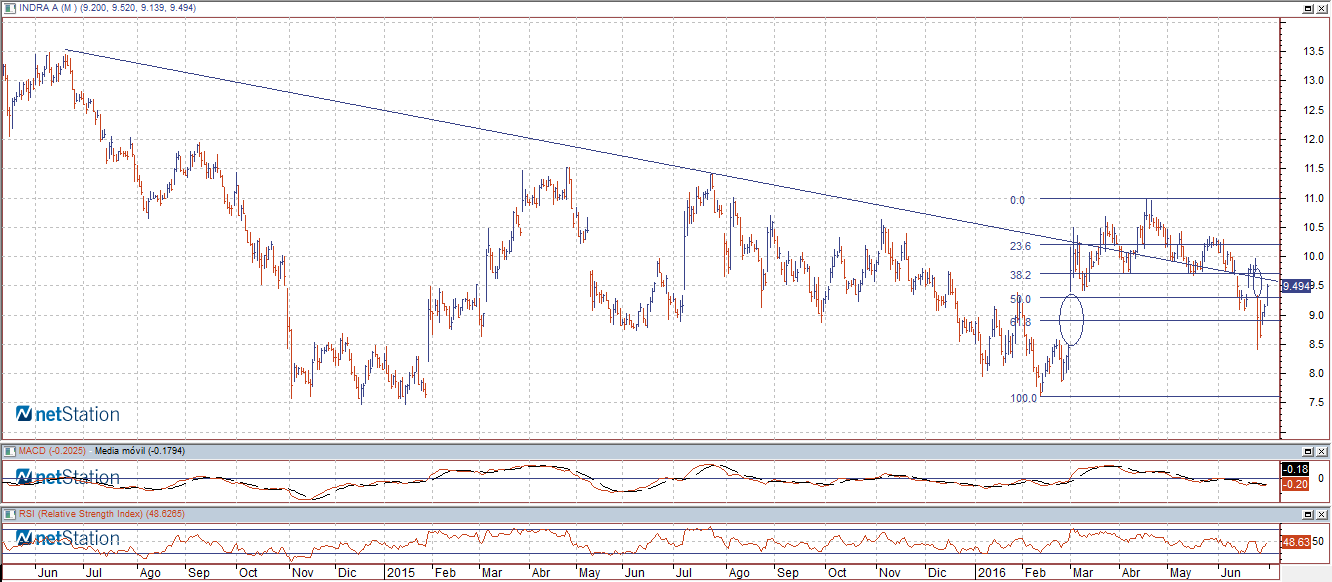
Task: Click the Fibonacci 38.2 level label
Action: pos(1020,274)
